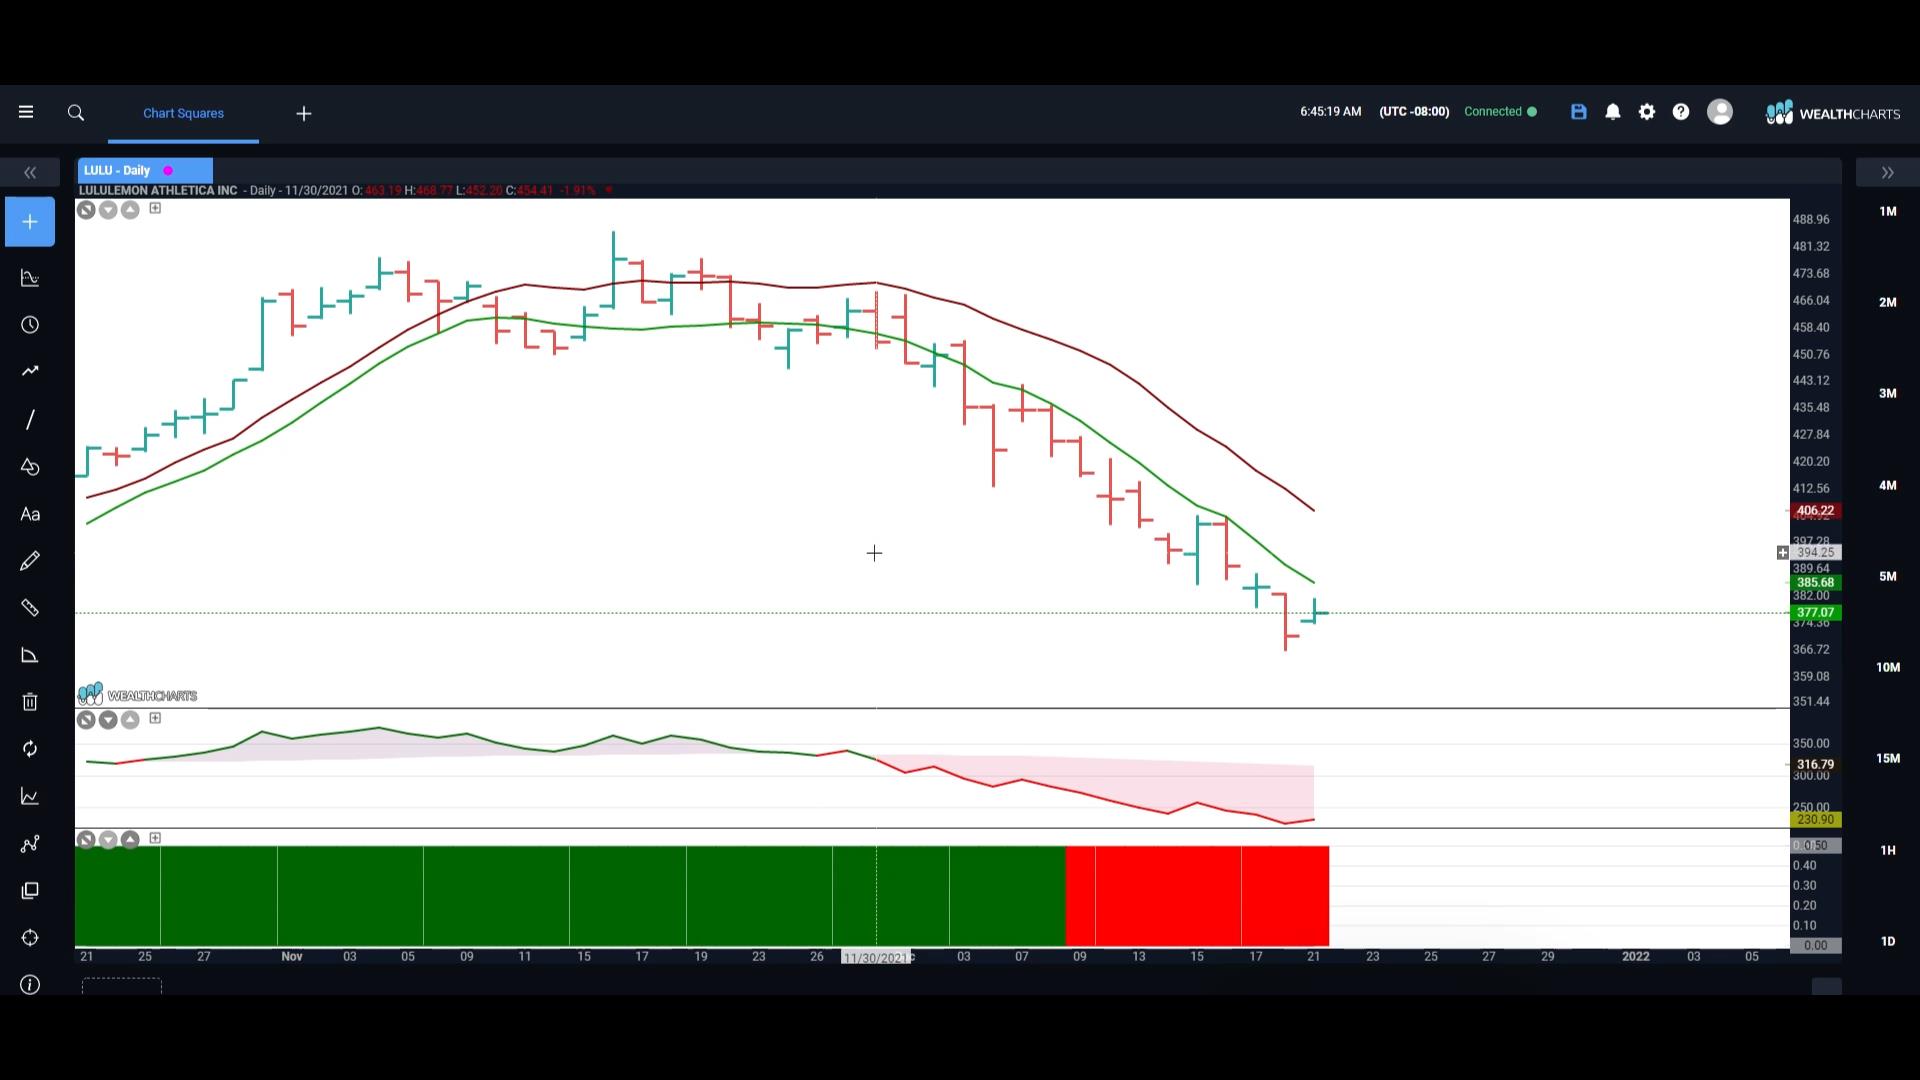This screenshot has width=1920, height=1080.
Task: Click the 385.68 green price label
Action: 1815,583
